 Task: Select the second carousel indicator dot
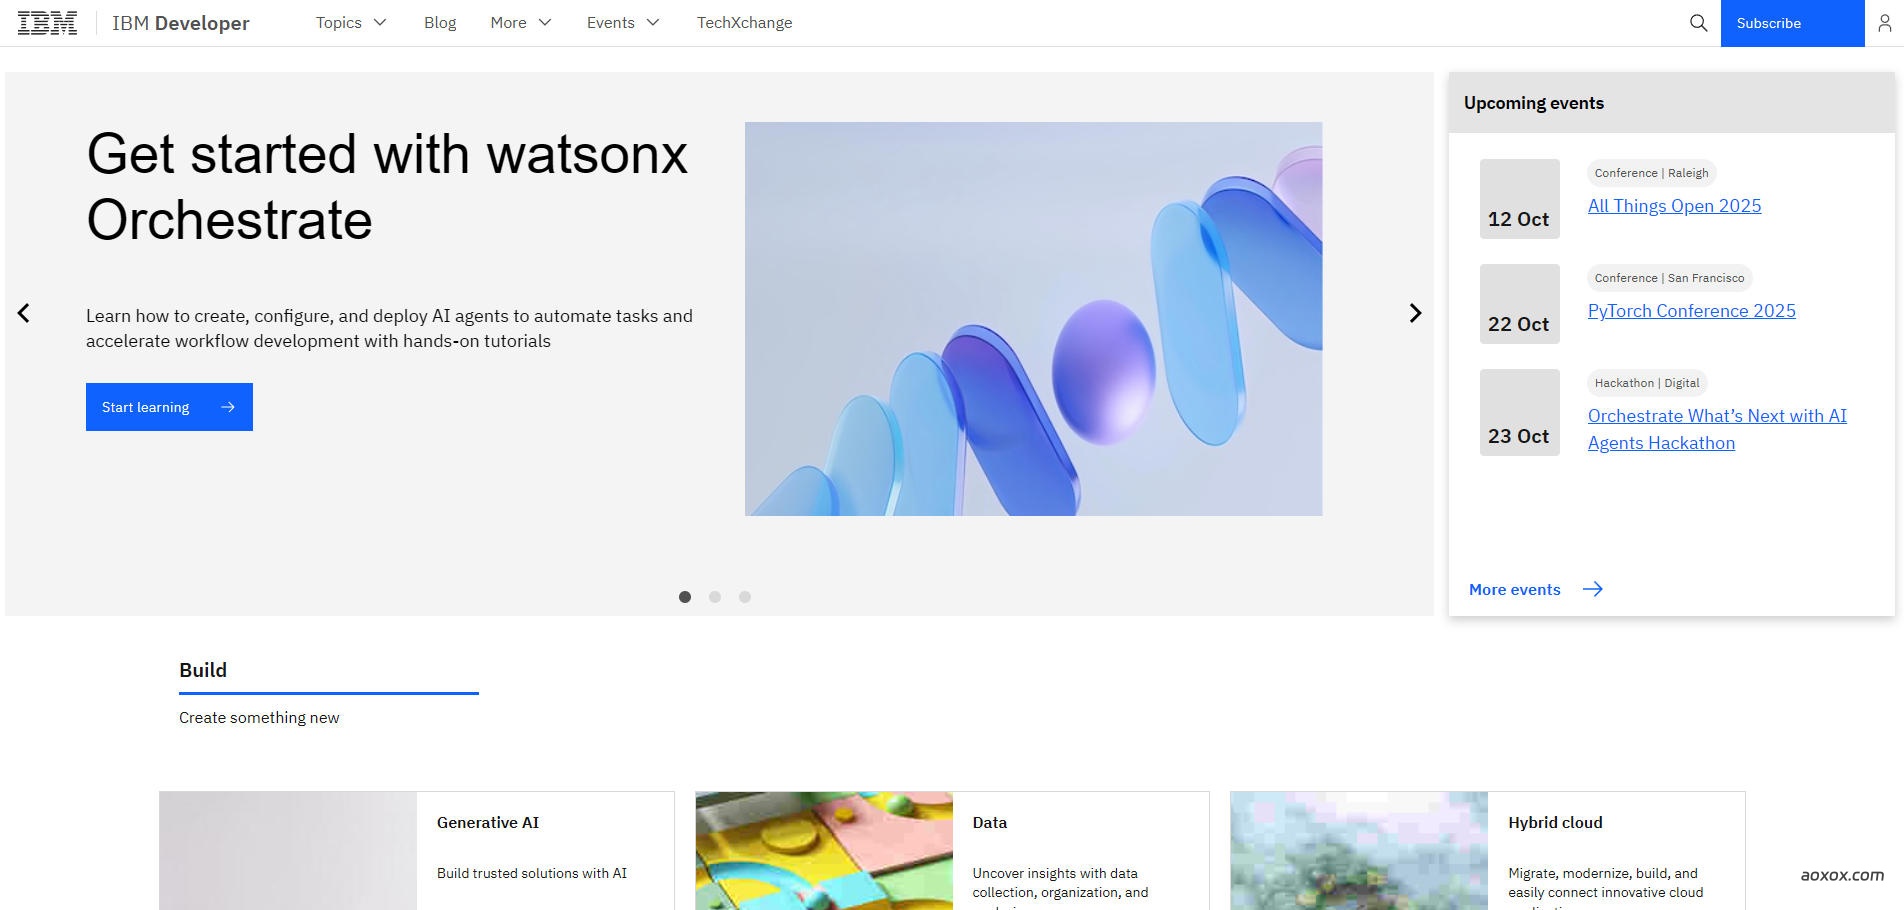coord(715,597)
